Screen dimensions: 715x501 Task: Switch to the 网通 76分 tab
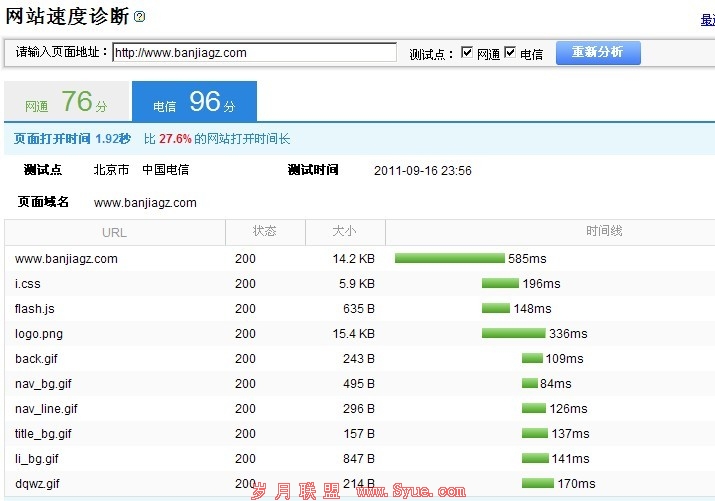point(67,102)
